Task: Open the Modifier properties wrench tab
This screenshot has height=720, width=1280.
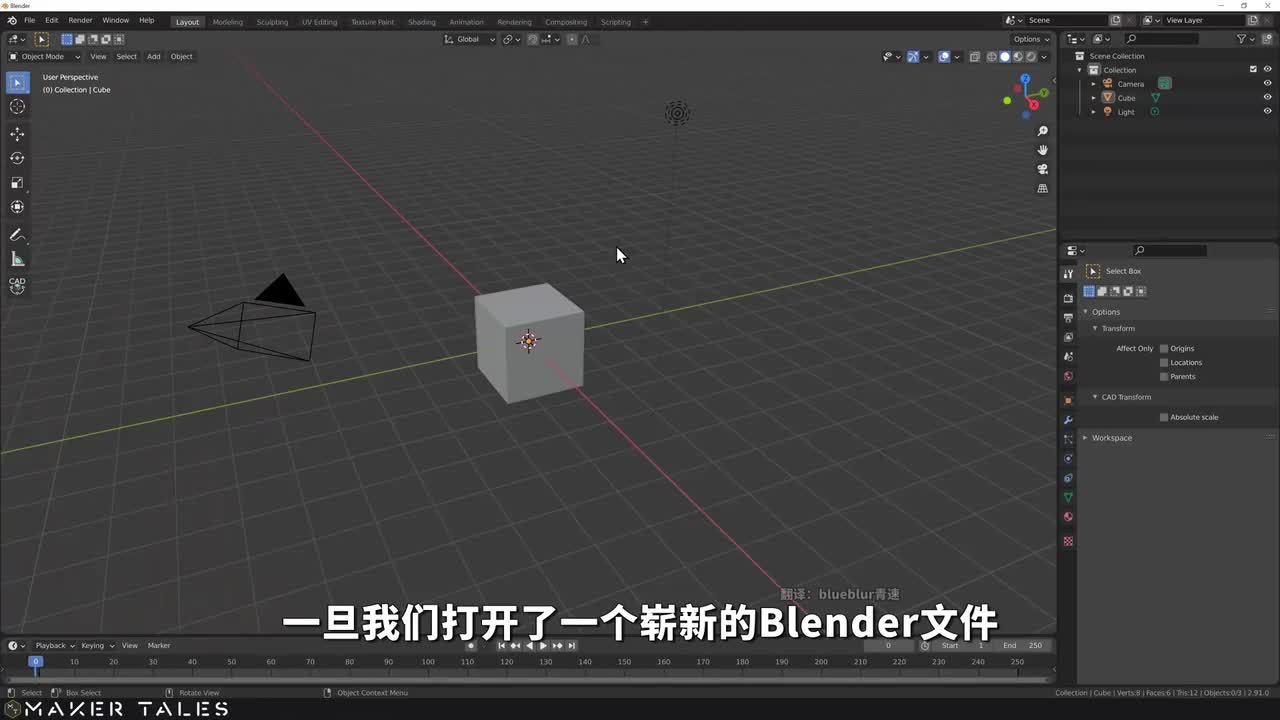Action: coord(1068,420)
